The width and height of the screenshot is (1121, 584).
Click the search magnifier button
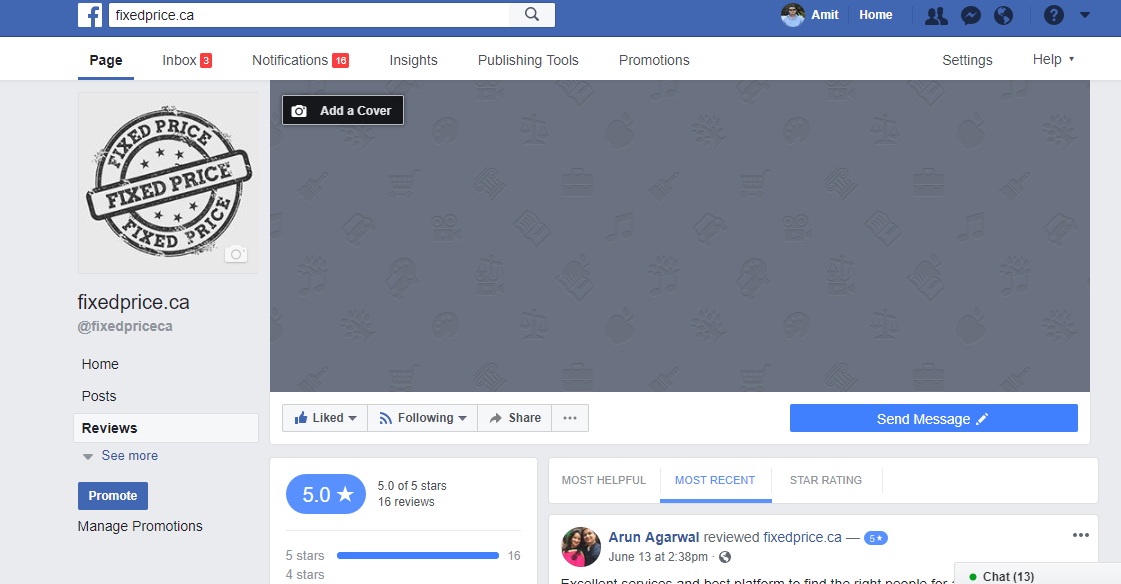coord(532,15)
